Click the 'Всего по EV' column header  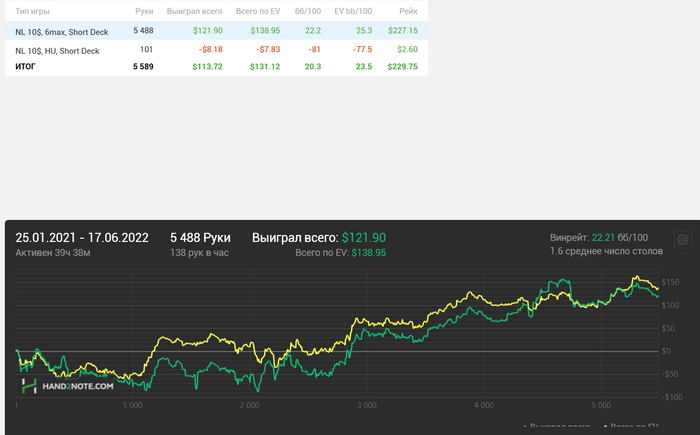tap(258, 11)
